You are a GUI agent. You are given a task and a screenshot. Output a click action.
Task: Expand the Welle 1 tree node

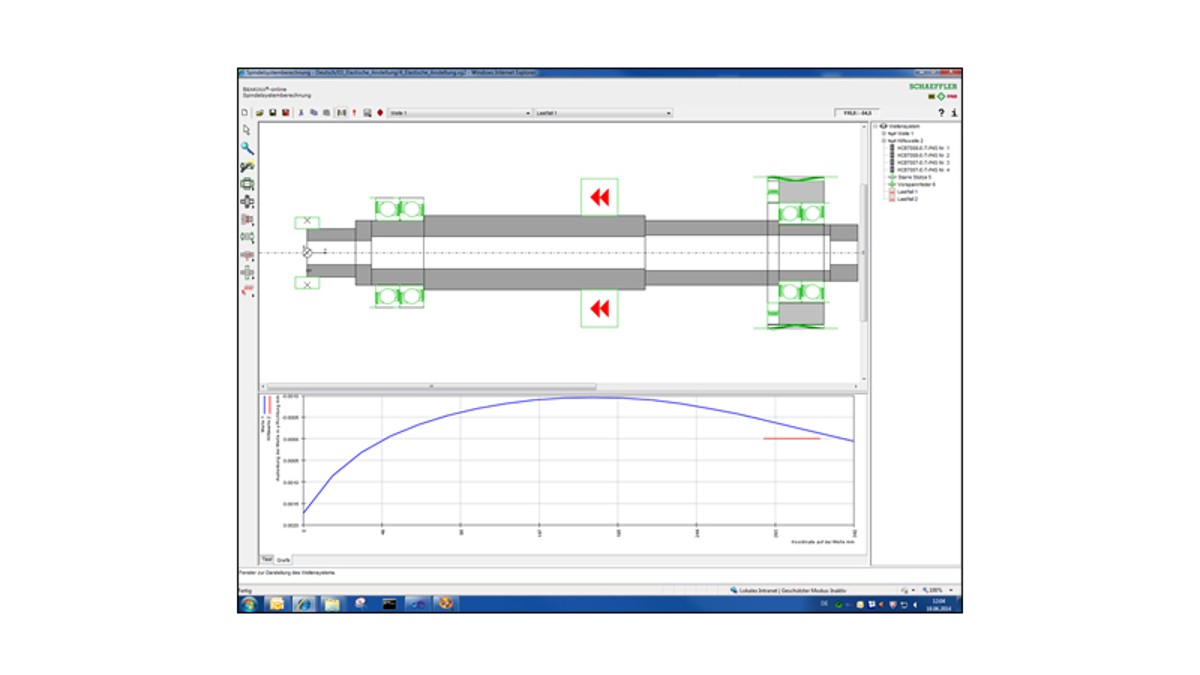882,134
